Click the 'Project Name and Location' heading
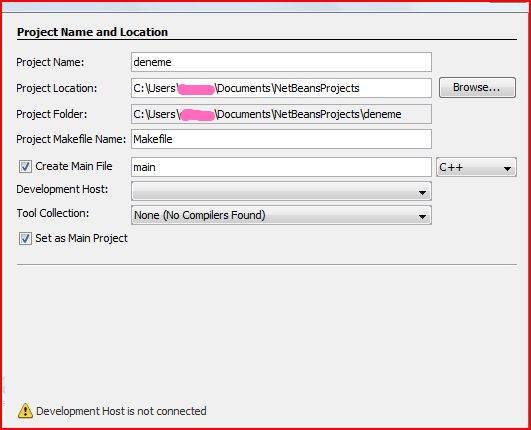 tap(92, 32)
